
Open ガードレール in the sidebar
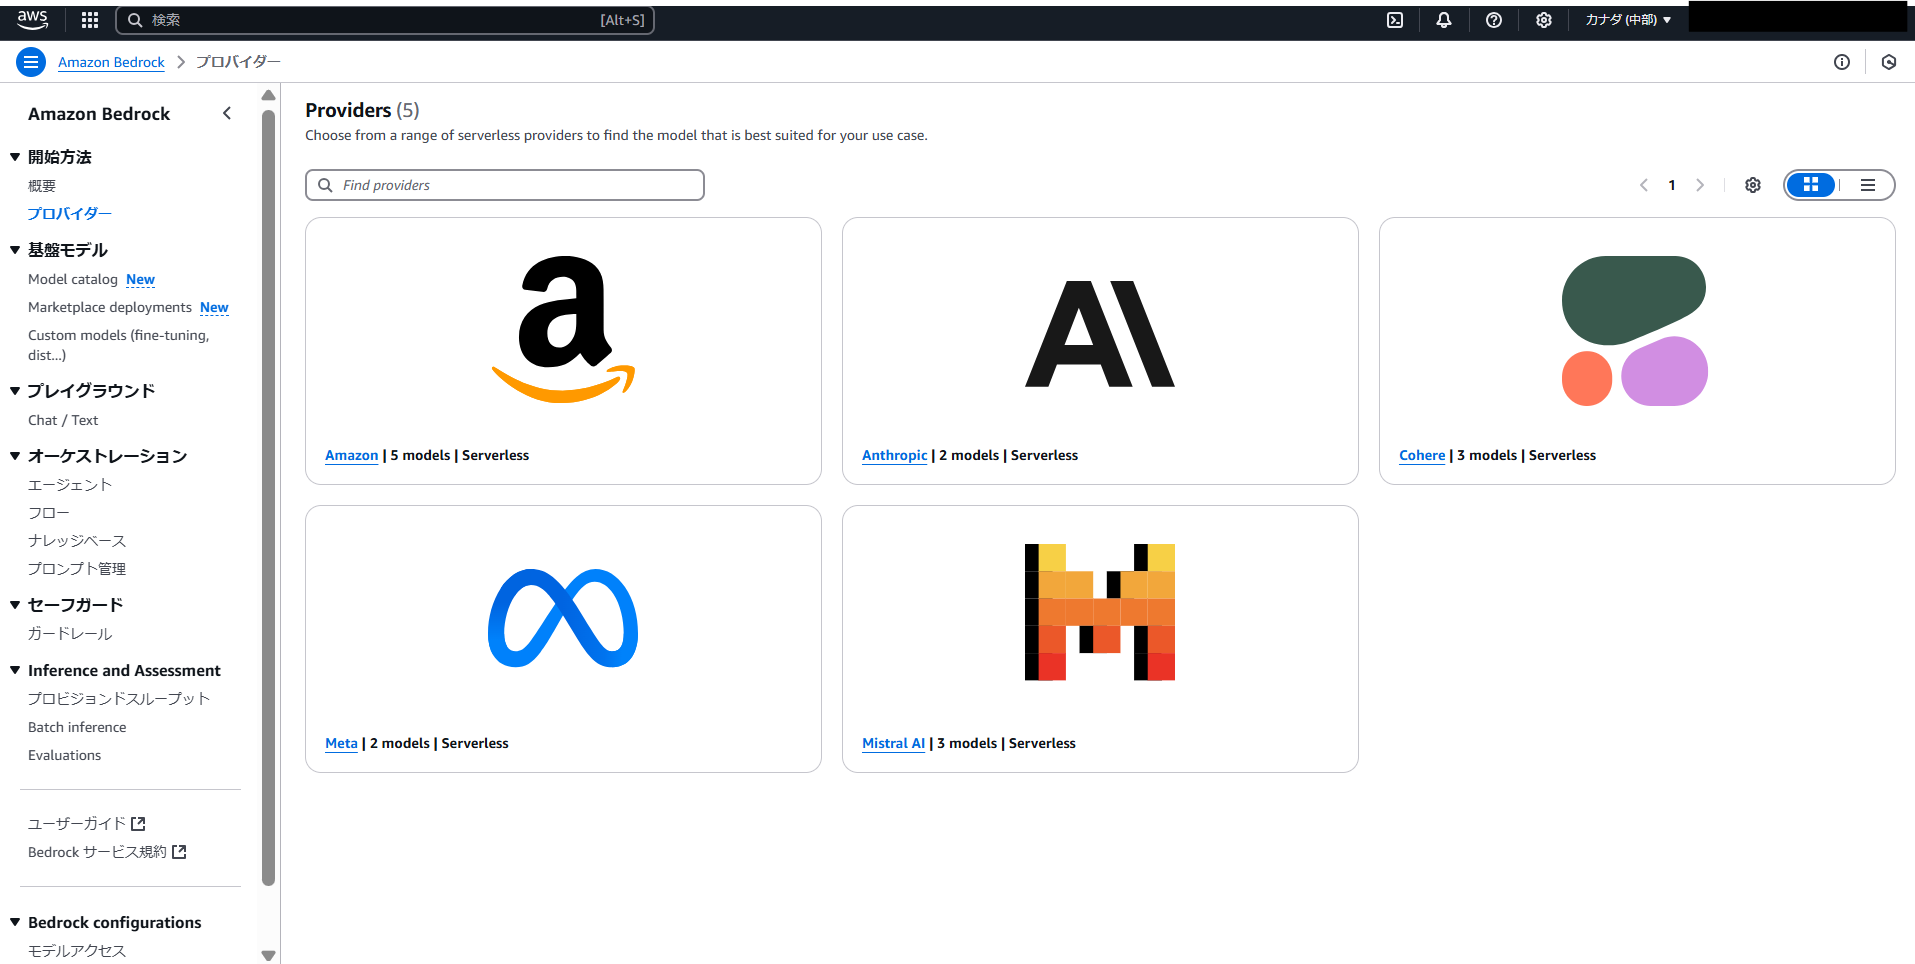click(70, 634)
